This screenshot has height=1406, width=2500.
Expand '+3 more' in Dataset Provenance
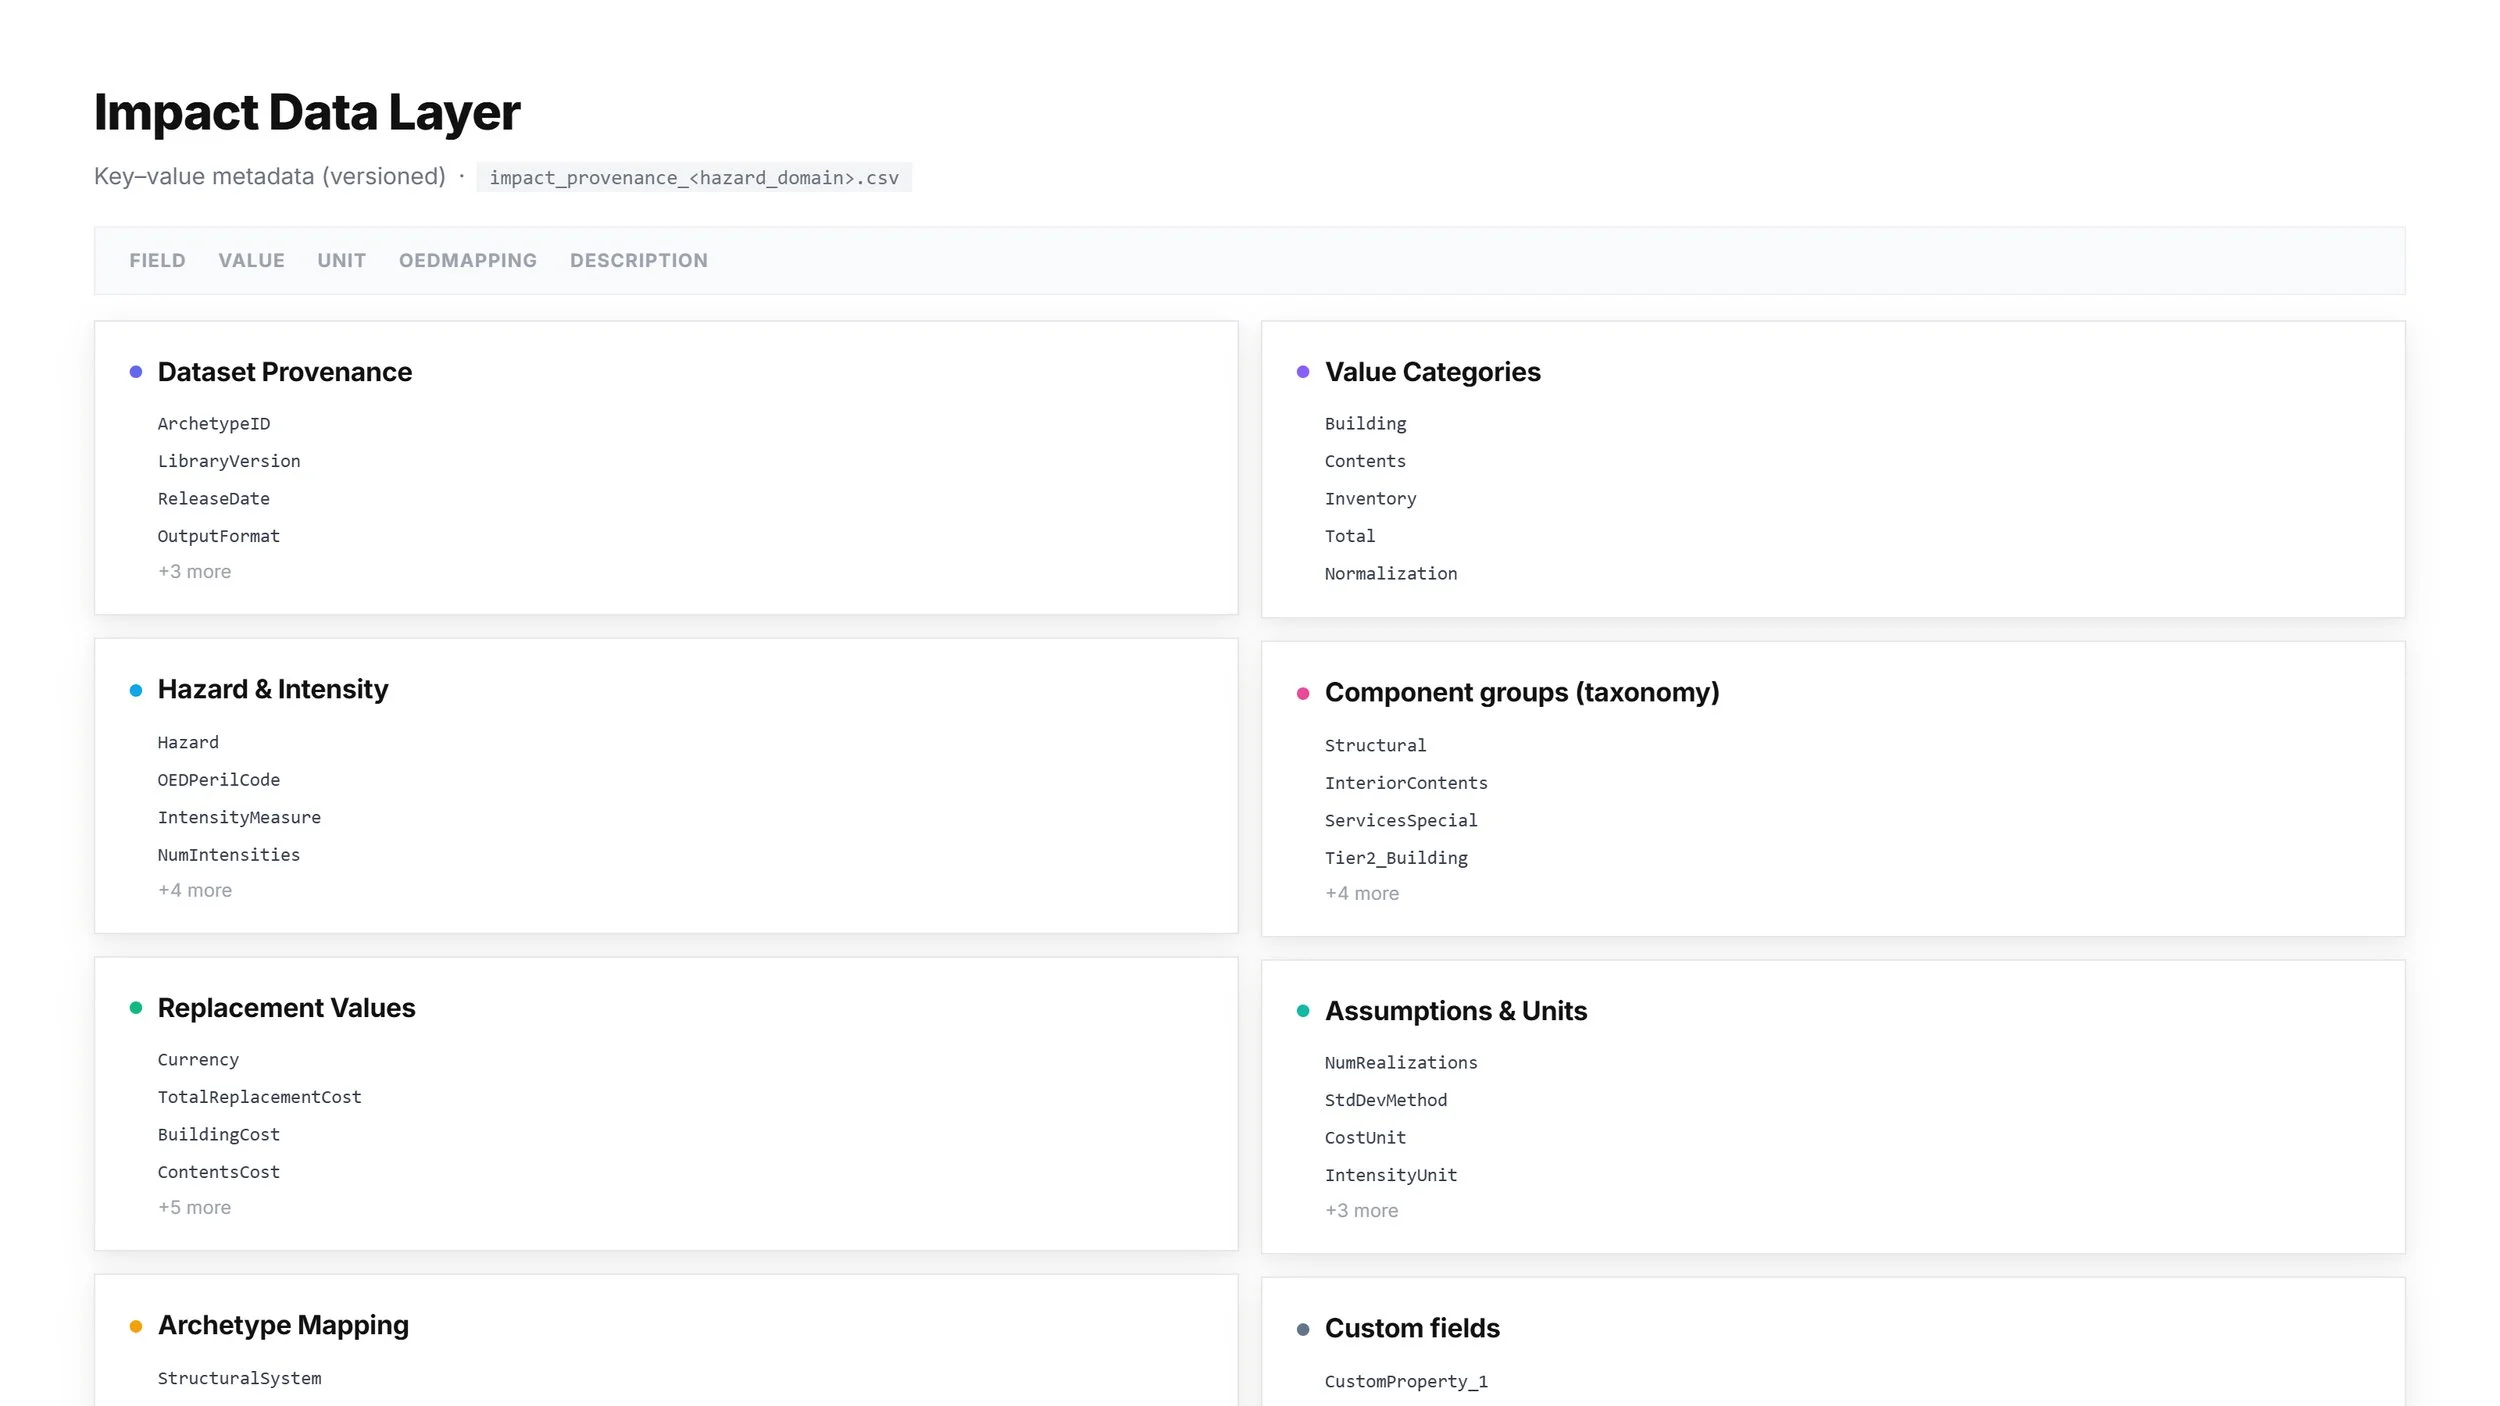pos(194,572)
